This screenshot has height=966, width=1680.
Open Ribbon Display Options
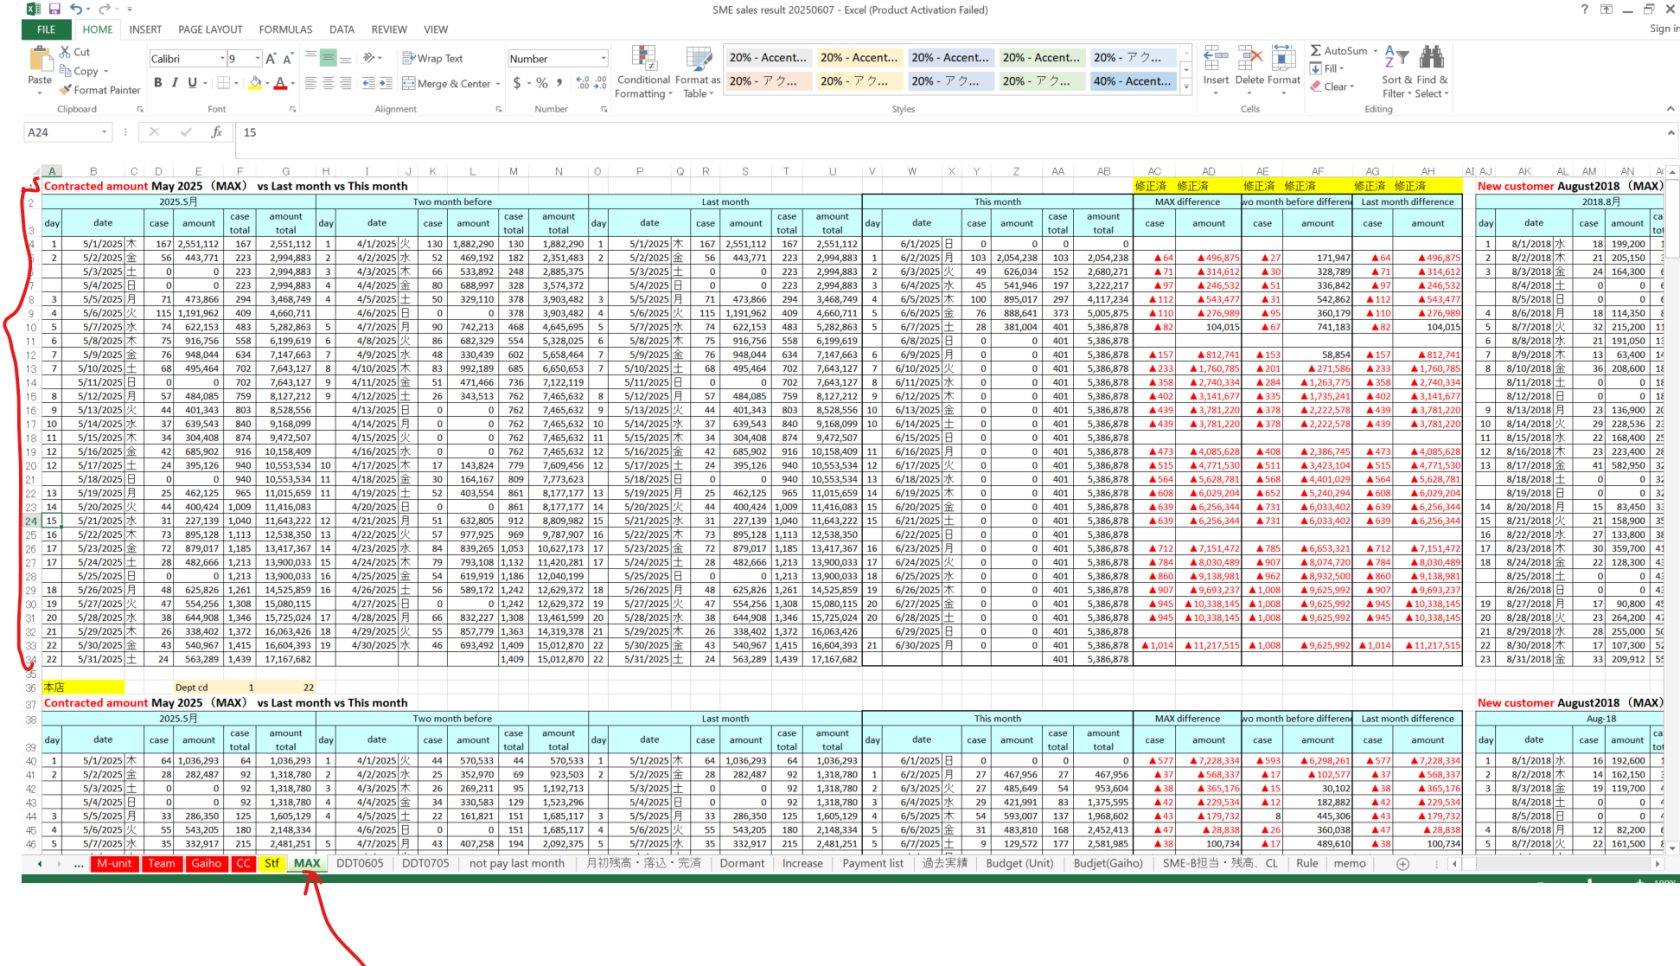click(x=1607, y=9)
